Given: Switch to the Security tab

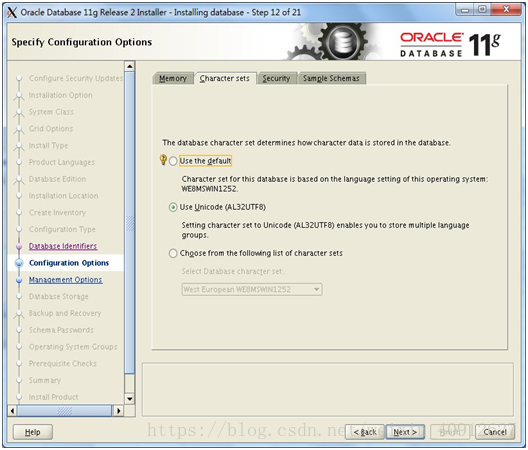Looking at the screenshot, I should (276, 78).
